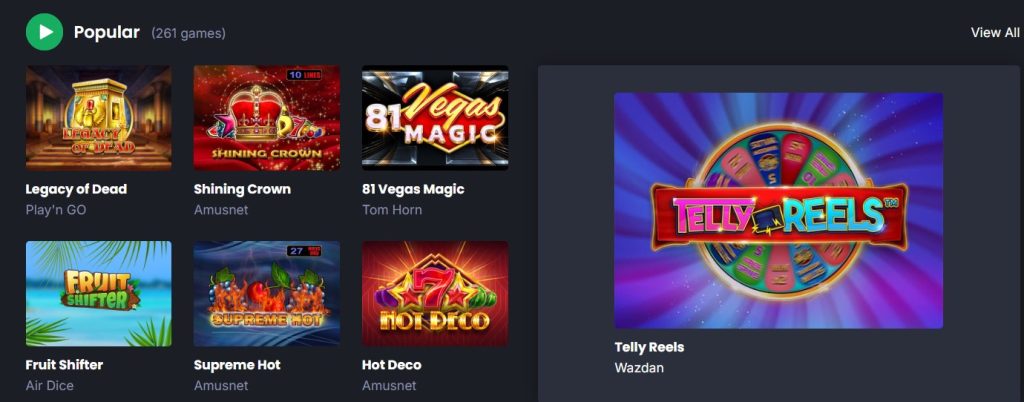
Task: Click the Tom Horn provider name
Action: (392, 210)
